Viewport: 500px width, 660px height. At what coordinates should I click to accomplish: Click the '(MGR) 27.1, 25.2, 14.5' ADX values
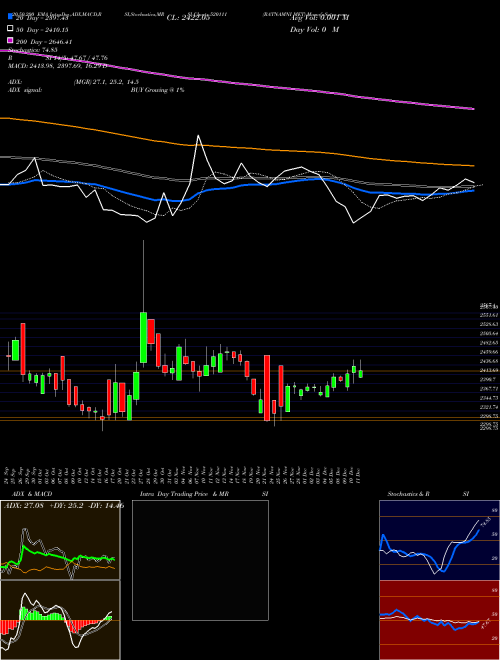click(106, 82)
